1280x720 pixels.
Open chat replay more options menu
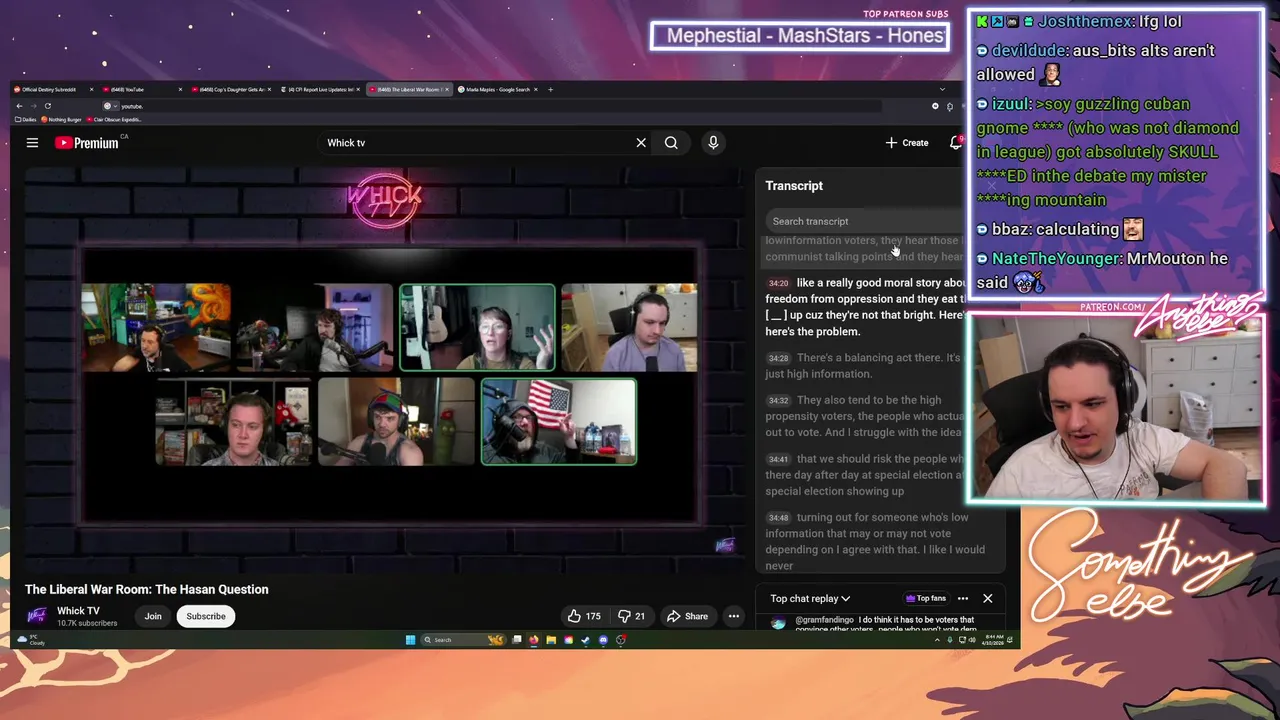(963, 599)
